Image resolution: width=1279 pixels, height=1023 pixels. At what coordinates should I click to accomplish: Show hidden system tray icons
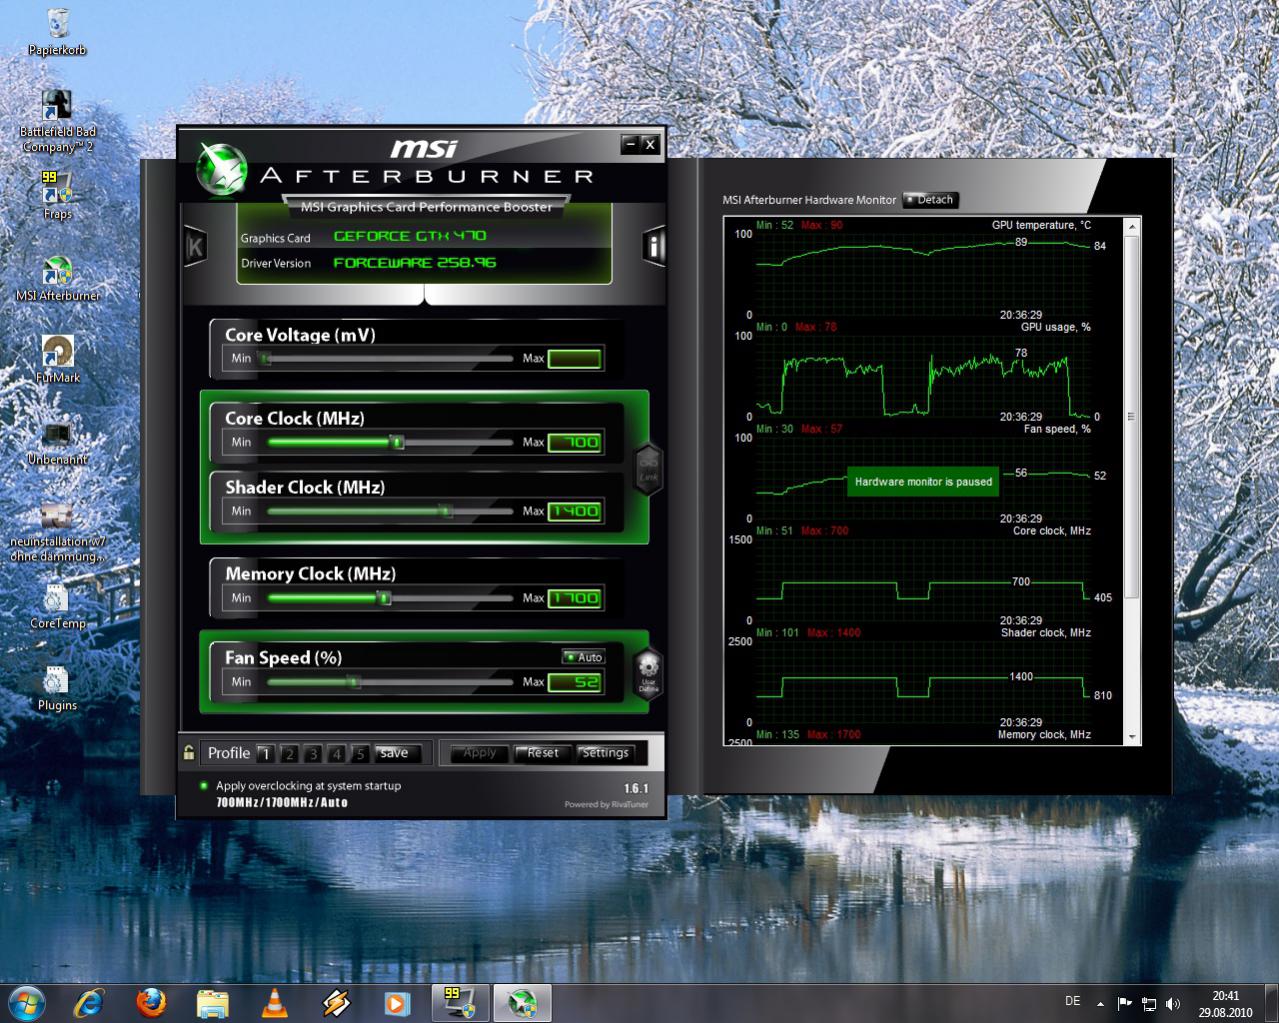tap(1100, 1003)
